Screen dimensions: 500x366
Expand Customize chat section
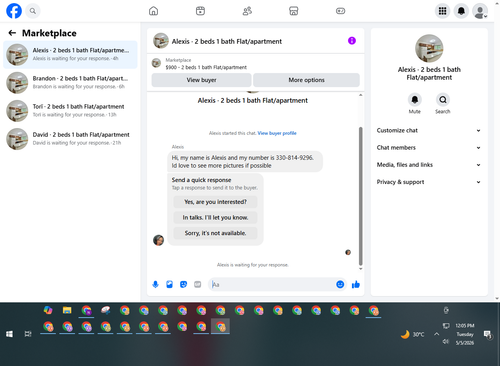coord(429,130)
